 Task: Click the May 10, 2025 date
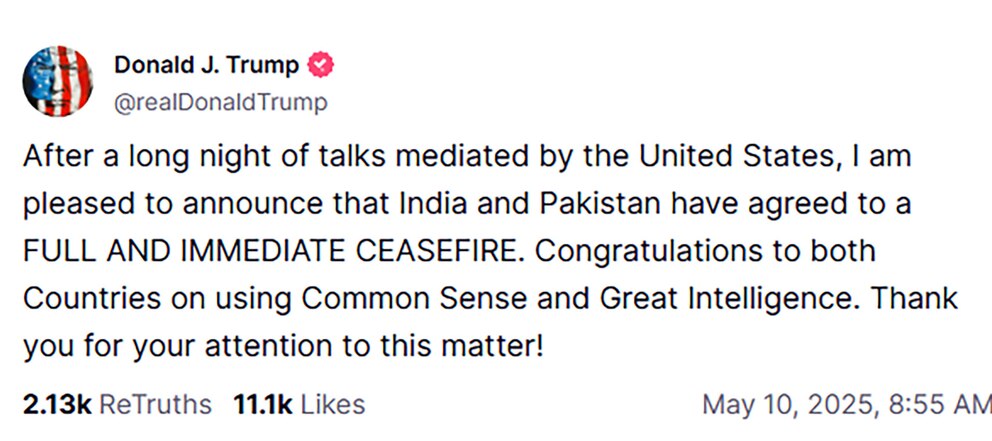789,404
